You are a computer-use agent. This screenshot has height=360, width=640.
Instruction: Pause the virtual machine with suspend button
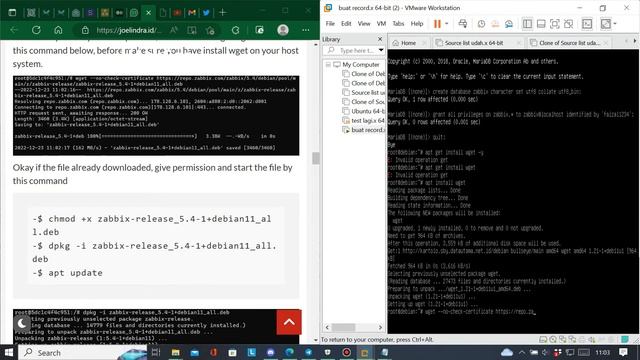point(437,24)
